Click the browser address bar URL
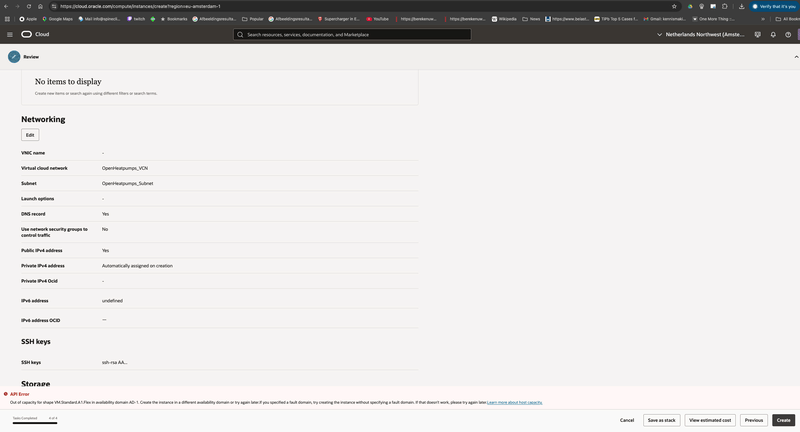Viewport: 800px width, 432px height. (x=140, y=6)
